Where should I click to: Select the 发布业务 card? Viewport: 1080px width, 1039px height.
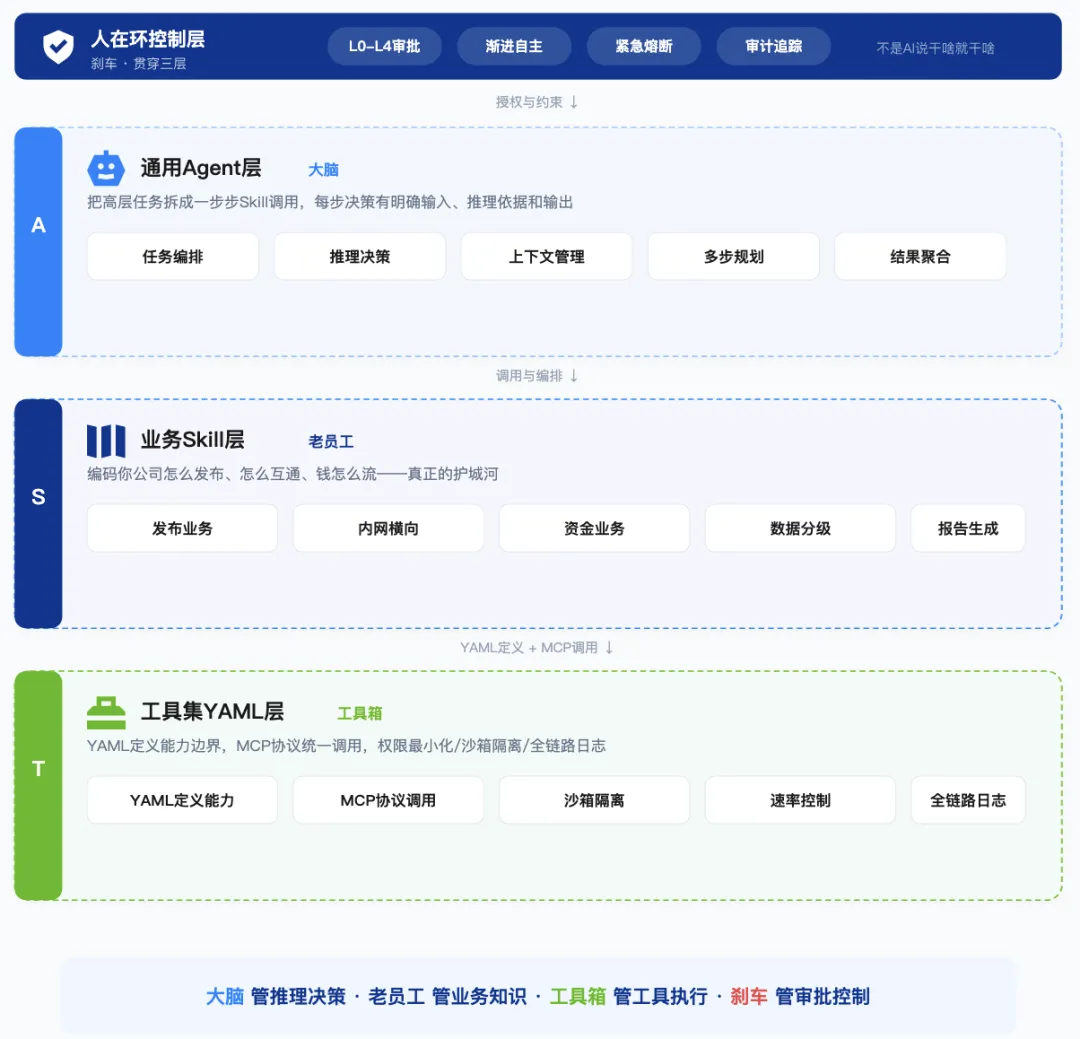[183, 528]
